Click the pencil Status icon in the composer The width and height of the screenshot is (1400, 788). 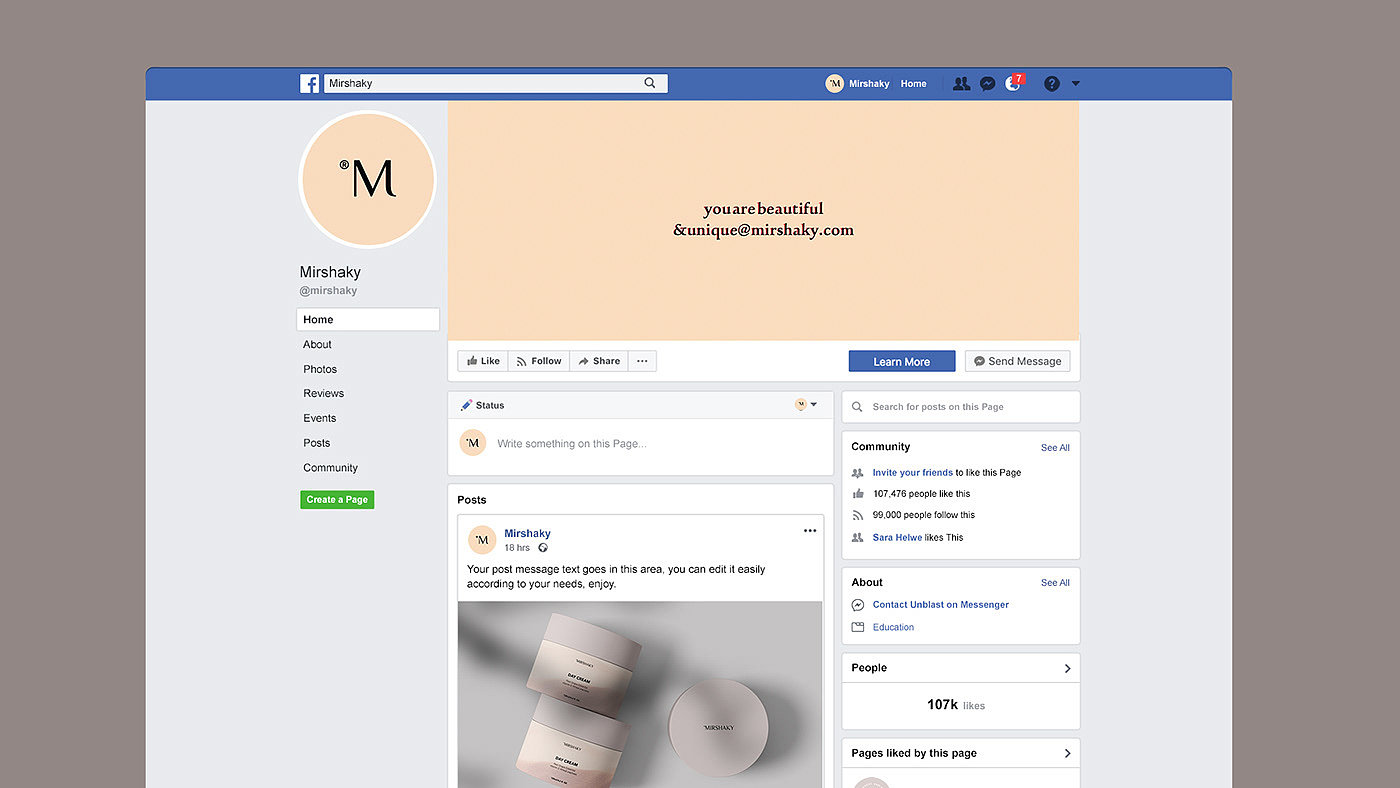(466, 405)
